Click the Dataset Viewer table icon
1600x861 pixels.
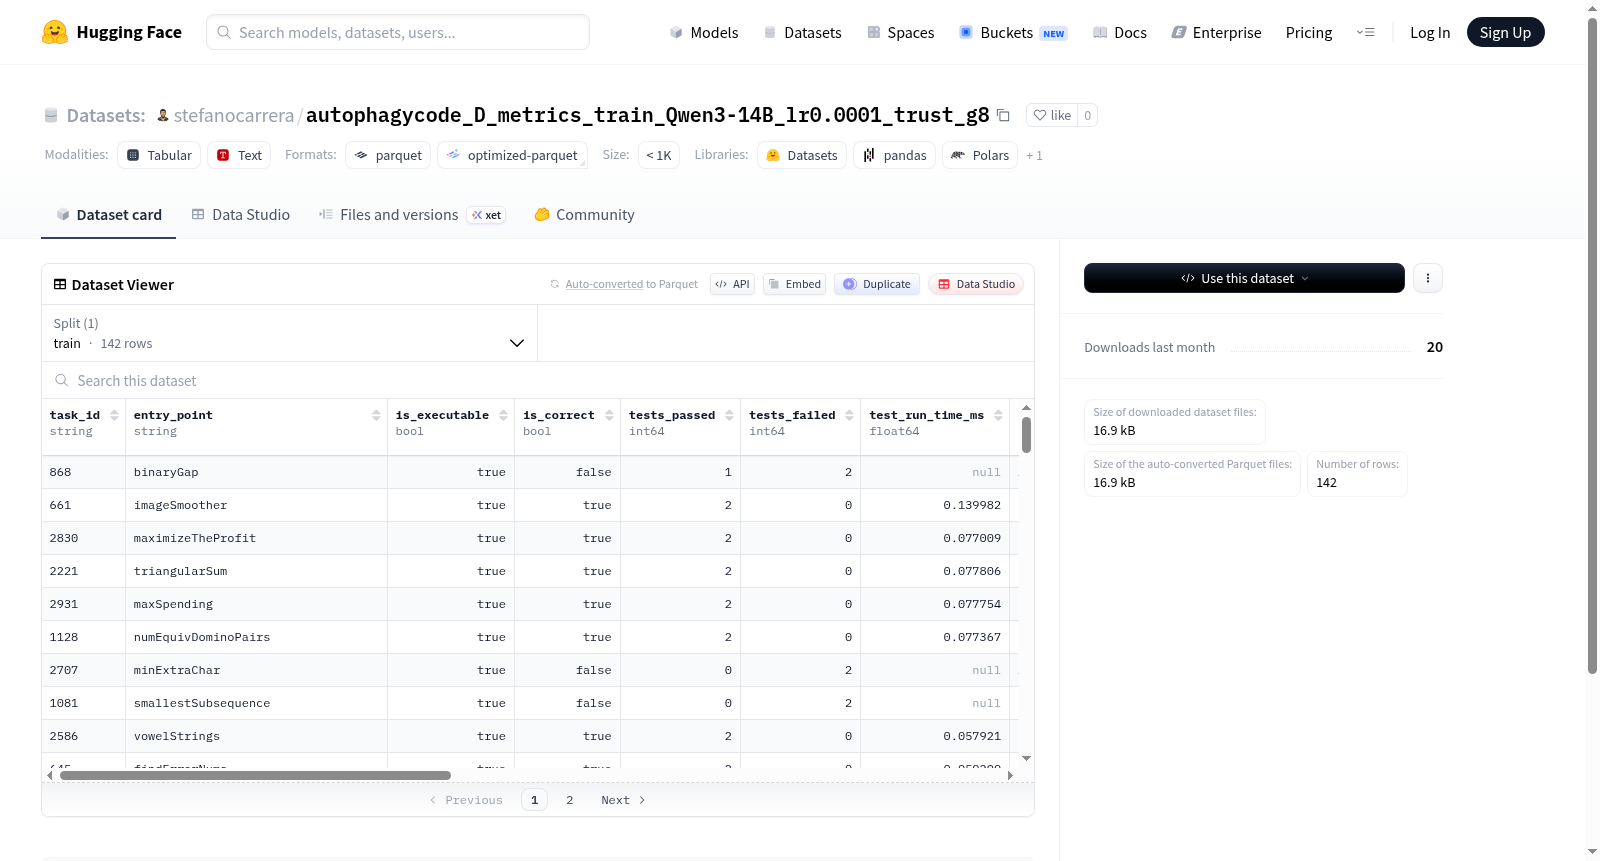[x=60, y=285]
